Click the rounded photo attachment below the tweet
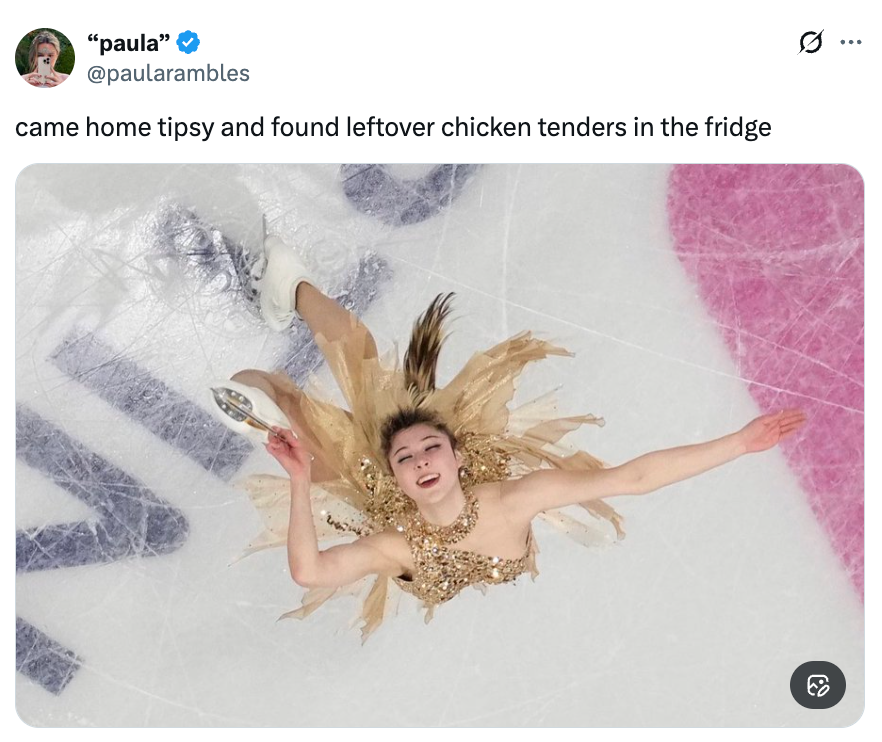 coord(440,445)
